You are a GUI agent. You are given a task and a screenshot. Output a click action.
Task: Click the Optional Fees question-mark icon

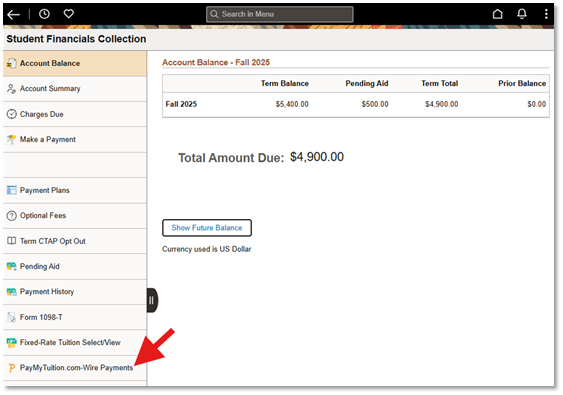(11, 216)
